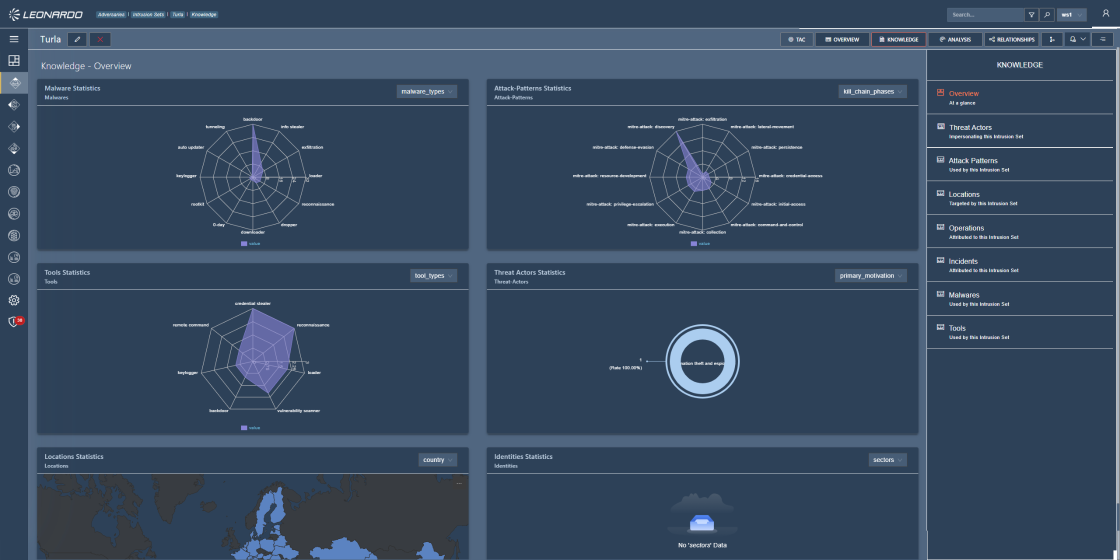Open the hamburger menu in the sidebar
This screenshot has height=560, width=1120.
(14, 39)
